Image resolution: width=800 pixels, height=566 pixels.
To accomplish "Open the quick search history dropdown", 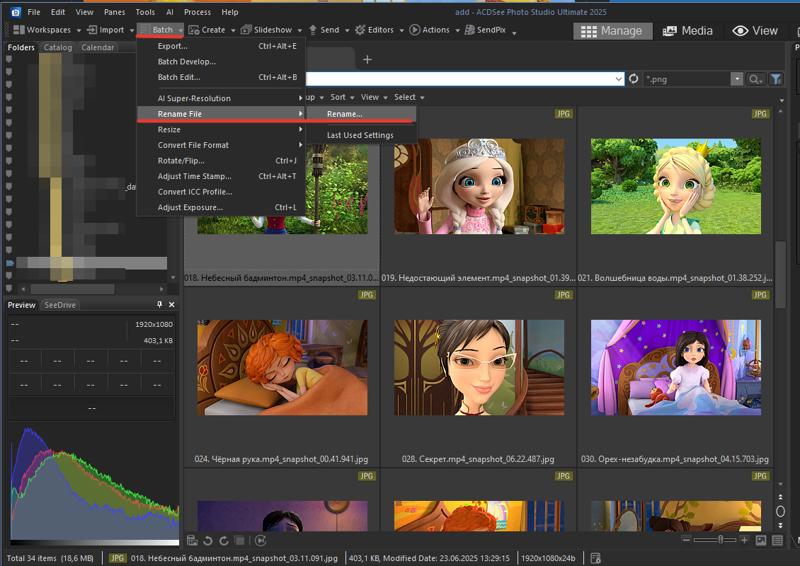I will point(737,79).
